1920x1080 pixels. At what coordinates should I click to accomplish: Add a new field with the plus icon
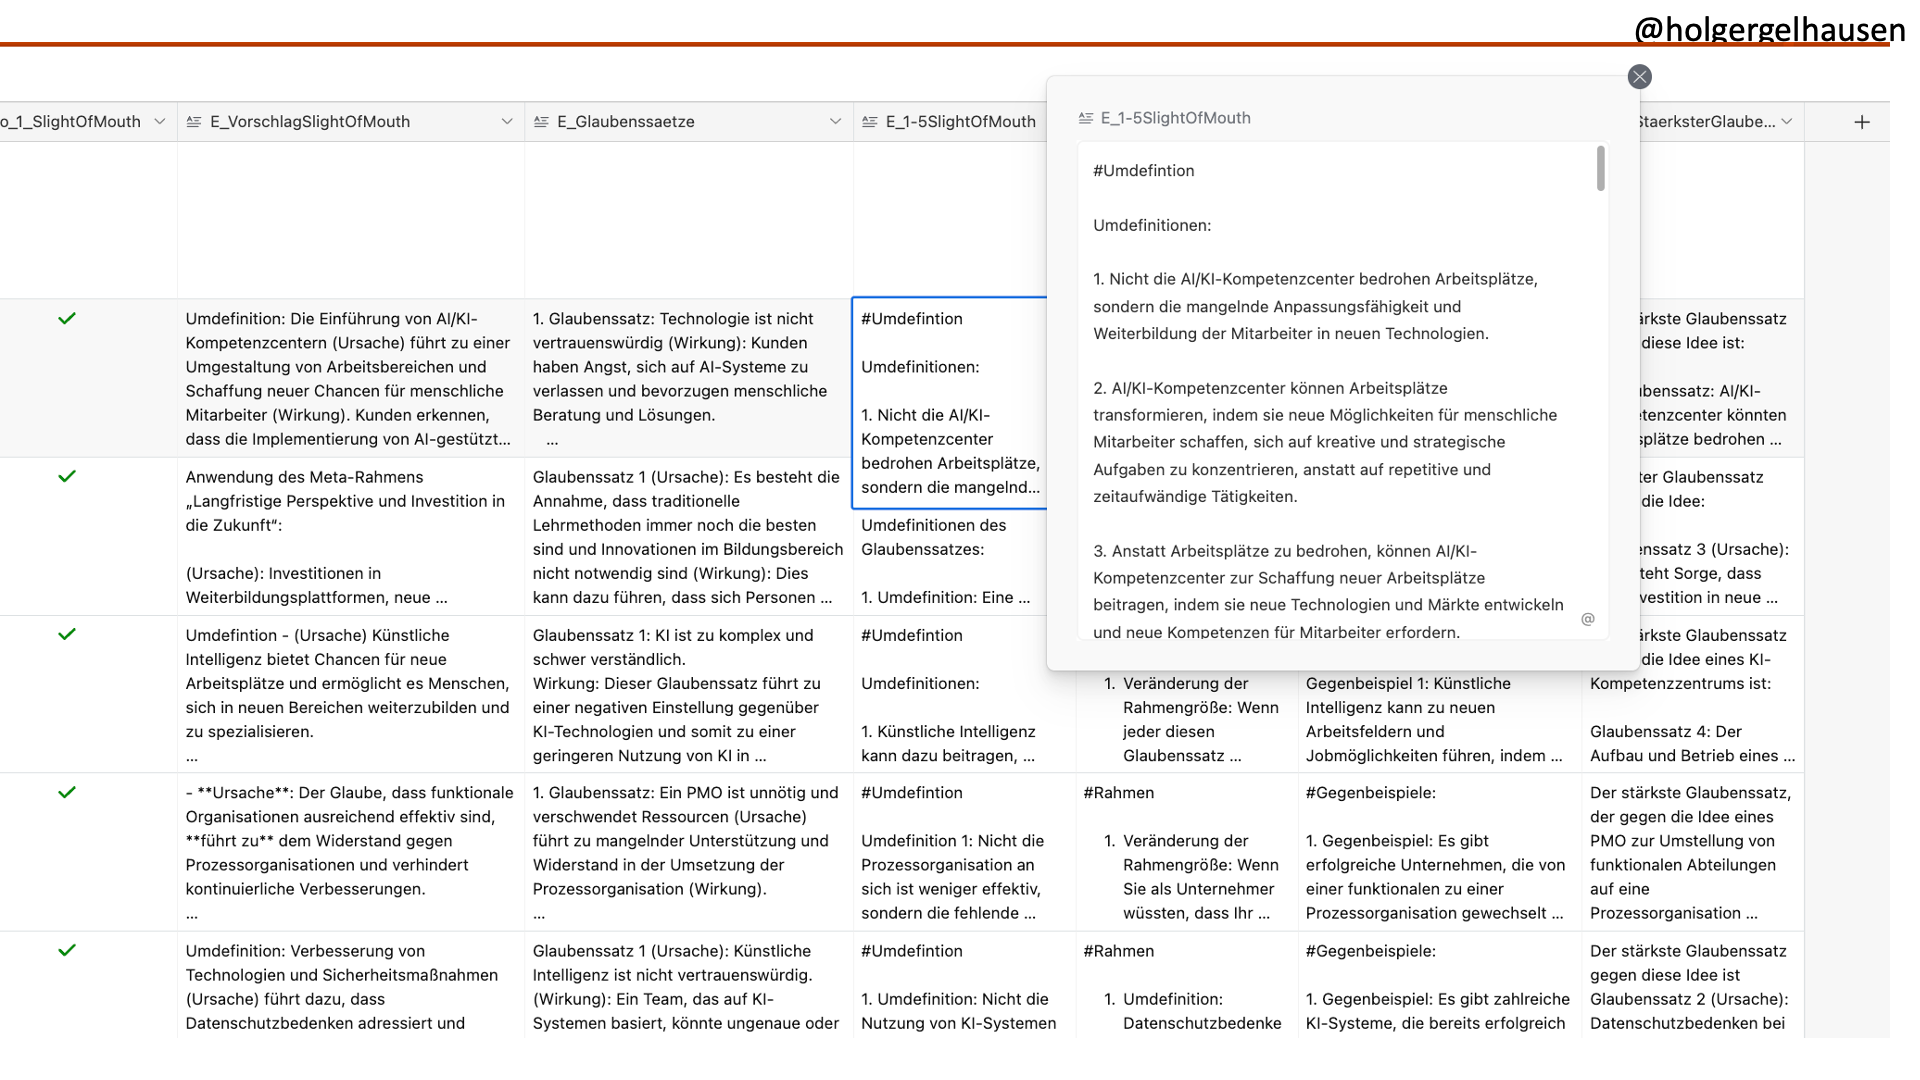click(x=1862, y=122)
